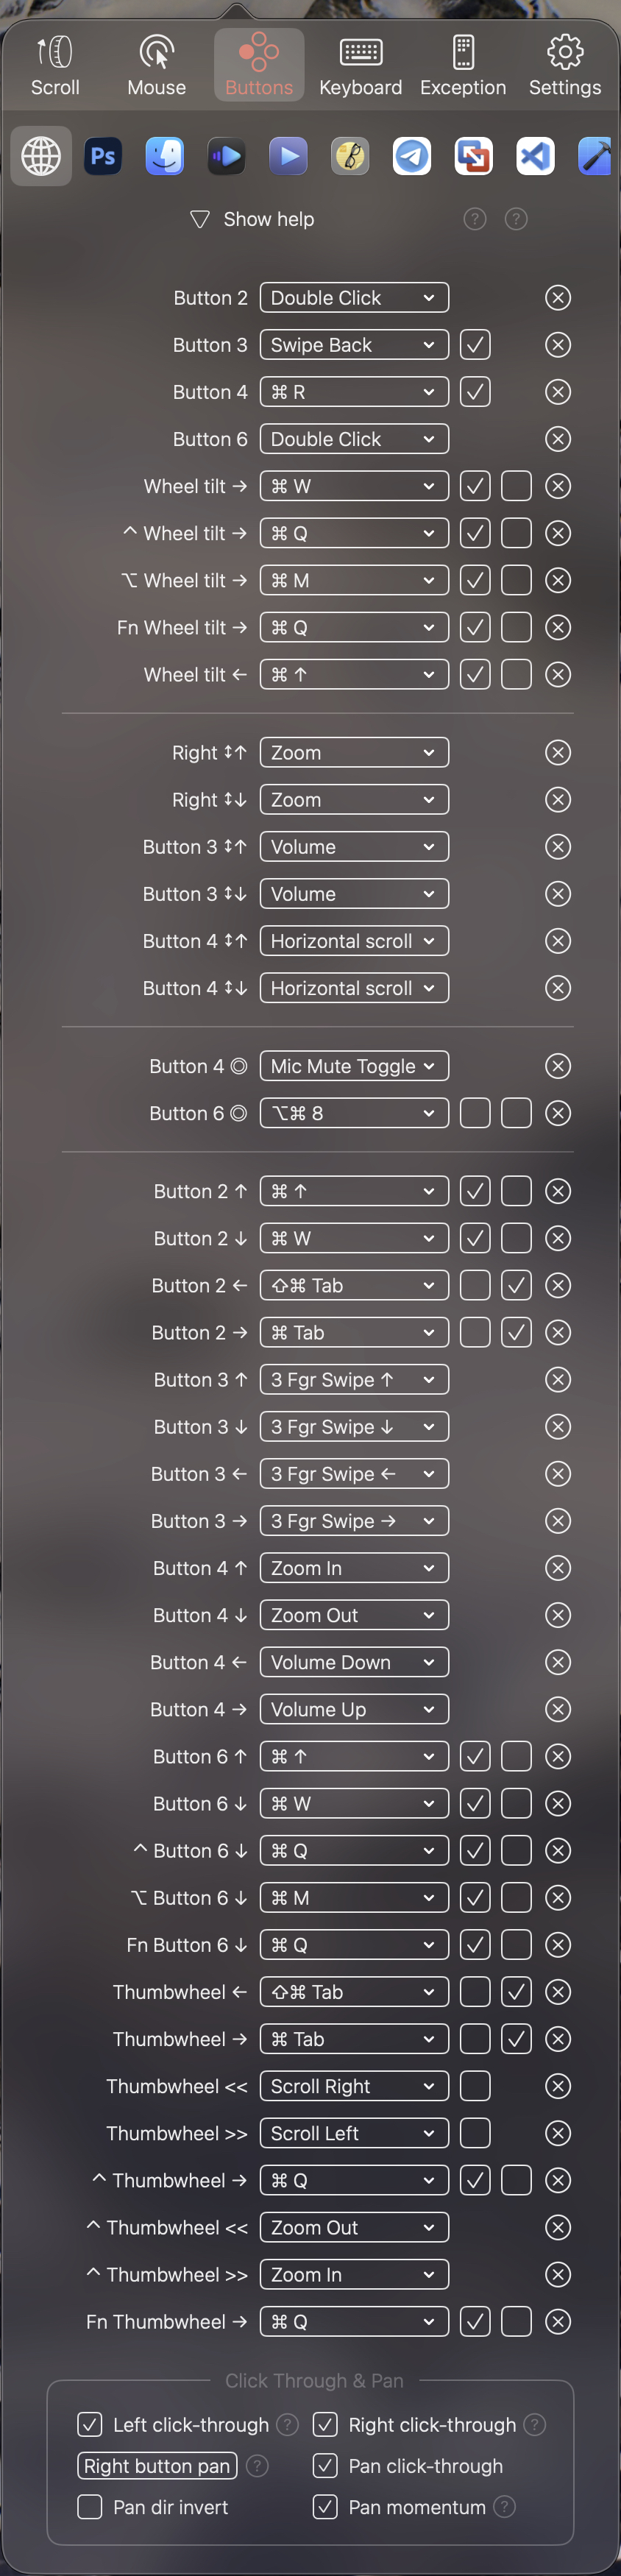Click help icon next to Right click-through
Screen dimensions: 621x2576
pyautogui.click(x=535, y=2424)
